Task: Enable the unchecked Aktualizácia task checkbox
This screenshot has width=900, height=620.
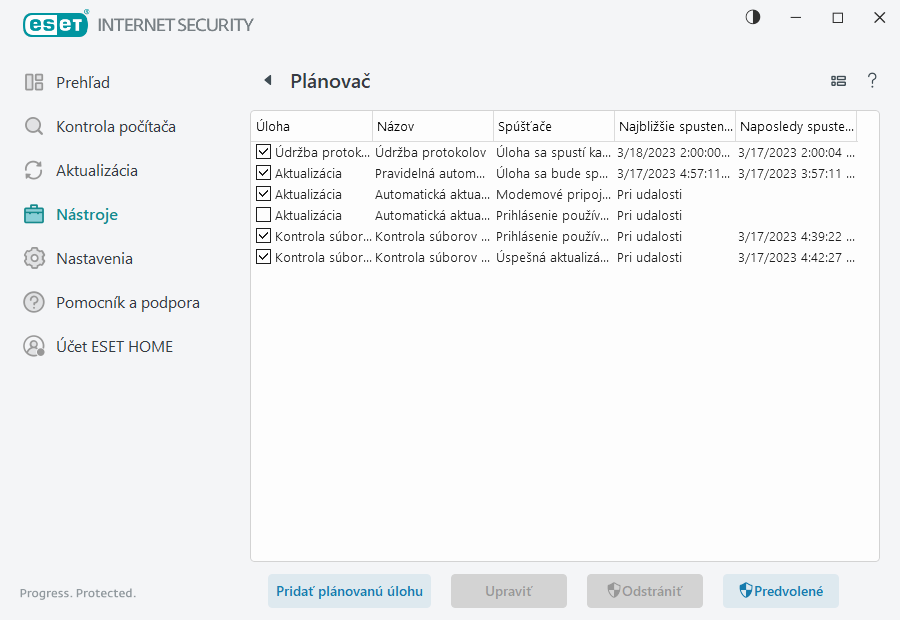Action: (x=263, y=215)
